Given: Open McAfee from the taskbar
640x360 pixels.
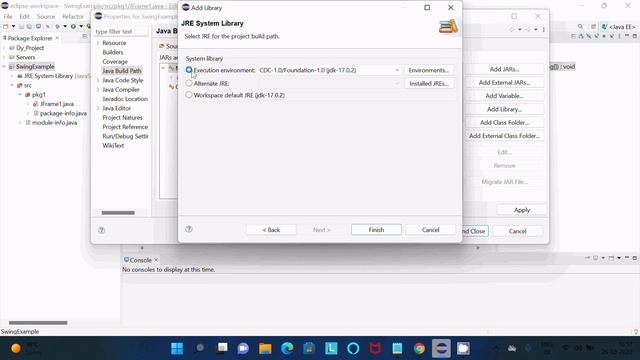Looking at the screenshot, I should tap(375, 349).
